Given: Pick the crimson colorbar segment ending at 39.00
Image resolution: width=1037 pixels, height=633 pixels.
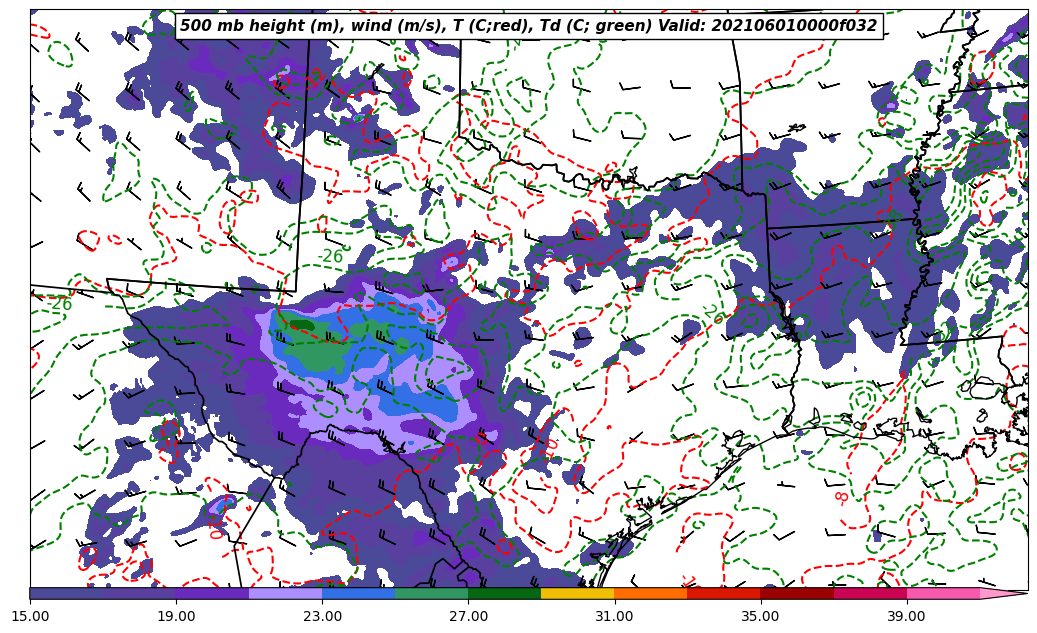Looking at the screenshot, I should coord(870,593).
